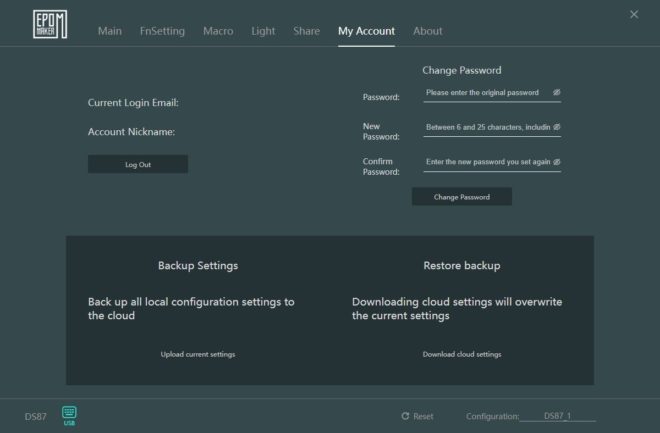Show the original password with eye icon
The height and width of the screenshot is (433, 660).
(x=556, y=93)
